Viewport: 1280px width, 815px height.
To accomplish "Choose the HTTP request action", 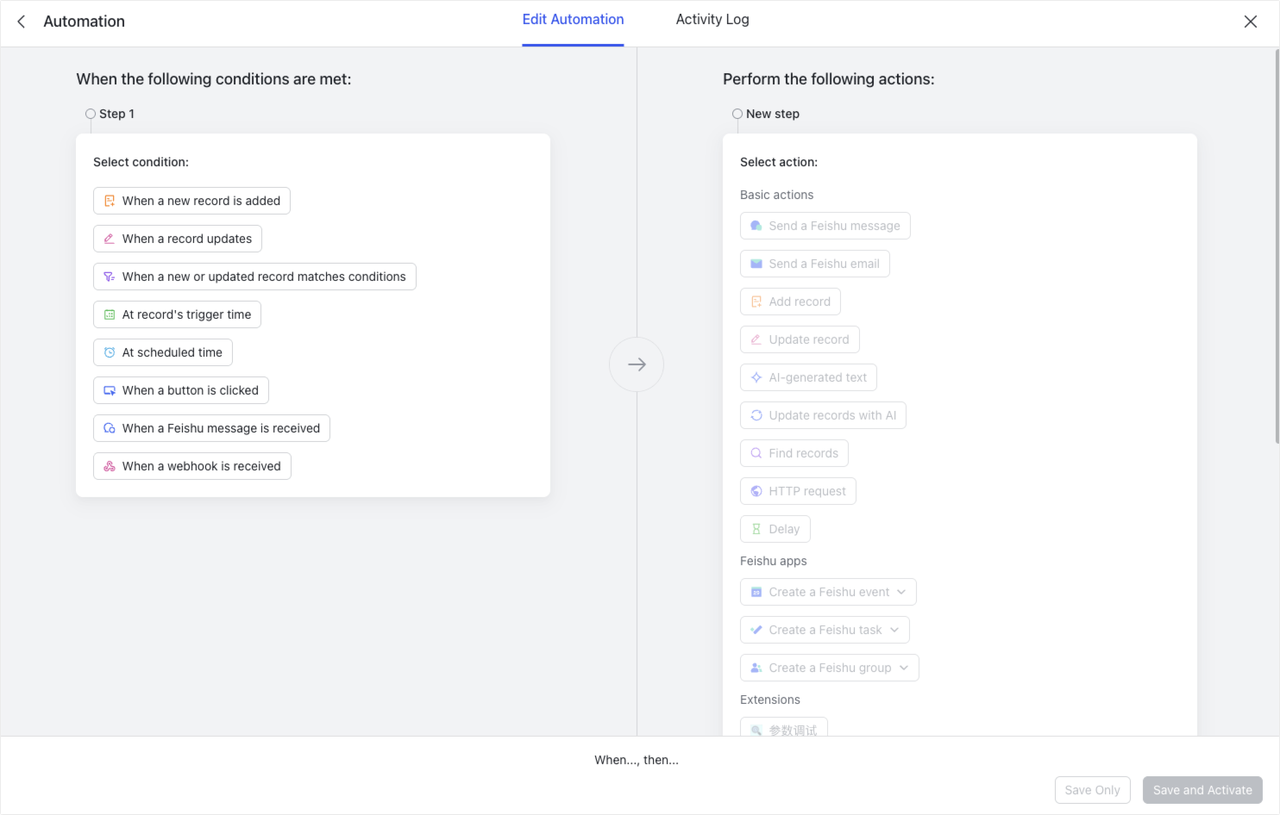I will (798, 492).
